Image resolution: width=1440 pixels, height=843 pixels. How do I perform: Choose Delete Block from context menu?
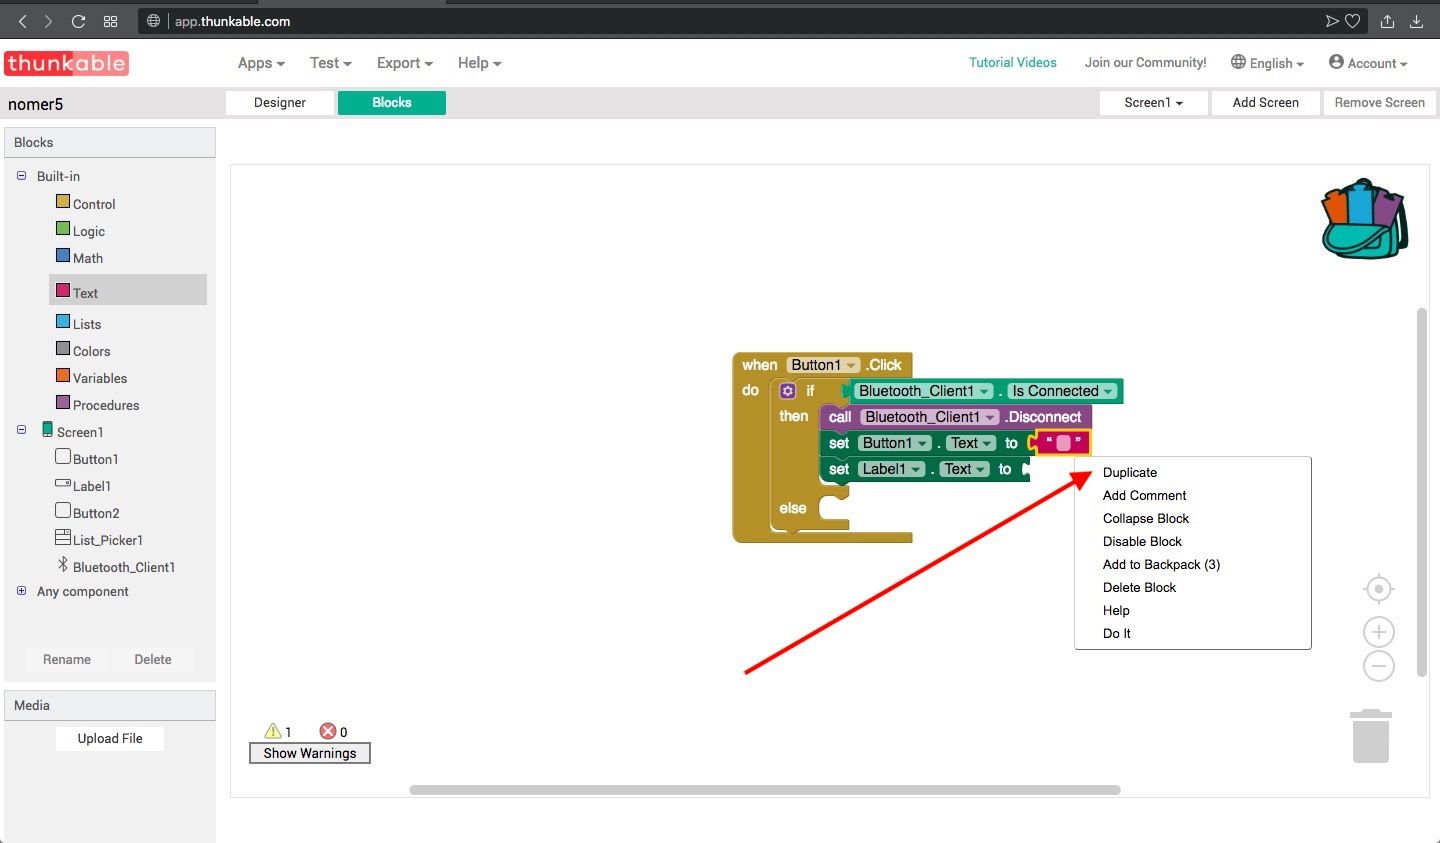[1139, 587]
